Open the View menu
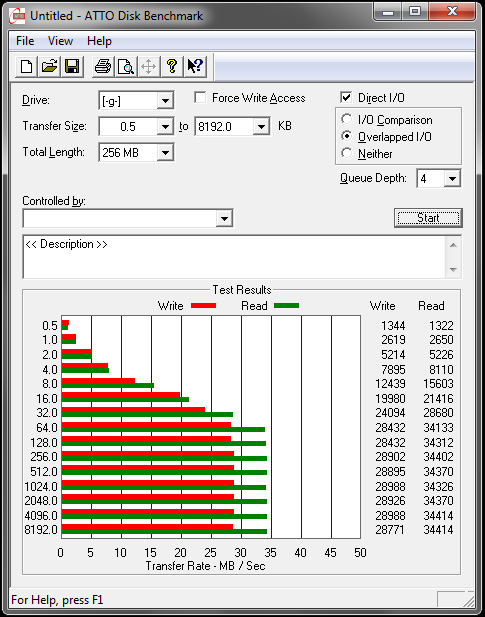Viewport: 485px width, 617px height. [60, 41]
